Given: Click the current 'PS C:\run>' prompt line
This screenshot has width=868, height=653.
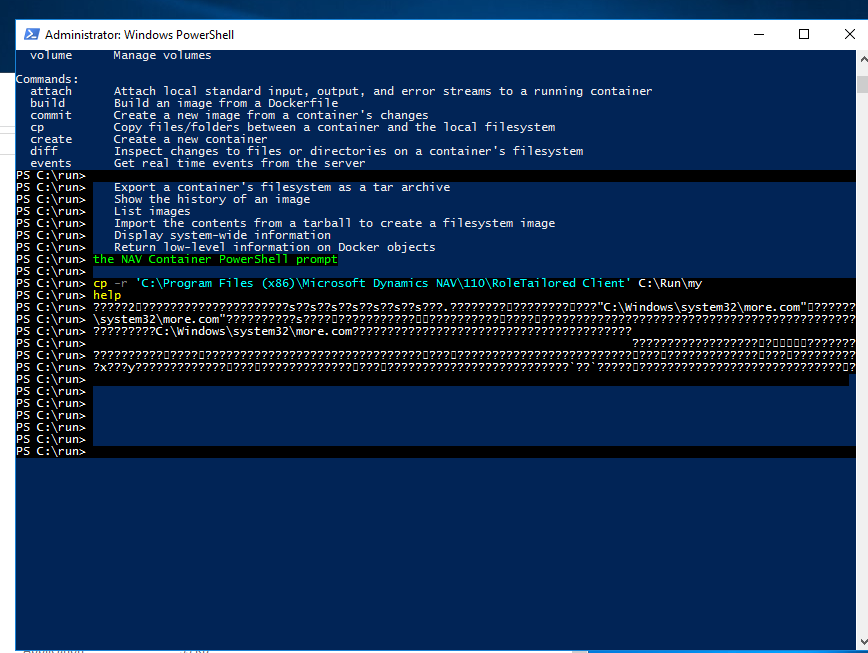Looking at the screenshot, I should coord(50,450).
